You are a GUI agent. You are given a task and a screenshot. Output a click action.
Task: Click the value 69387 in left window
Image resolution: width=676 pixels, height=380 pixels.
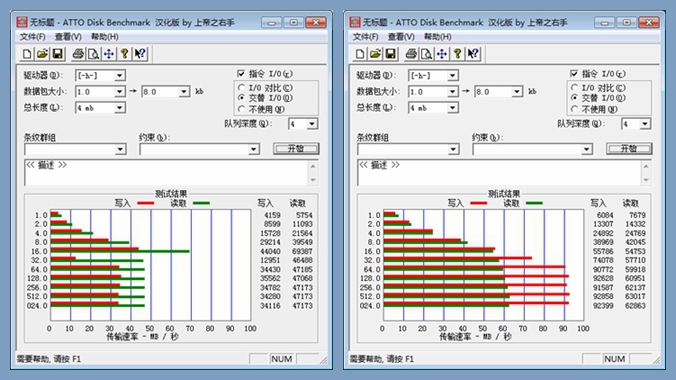click(x=302, y=251)
